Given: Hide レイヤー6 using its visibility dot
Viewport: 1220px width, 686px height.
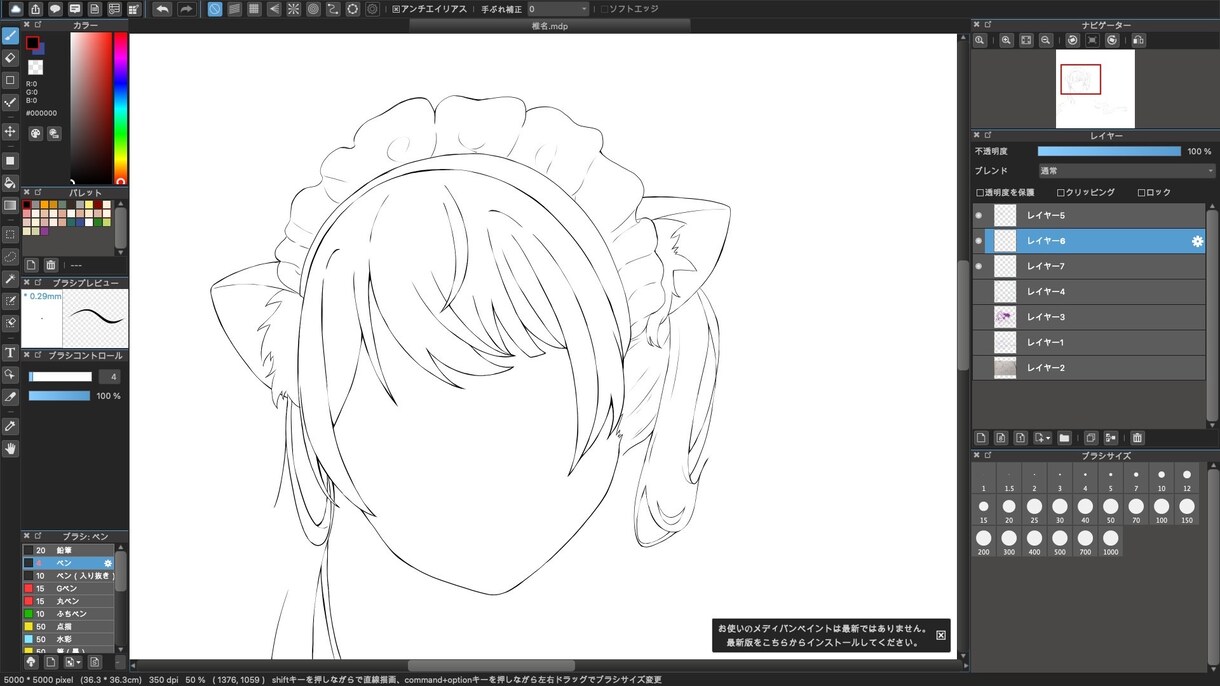Looking at the screenshot, I should (980, 241).
